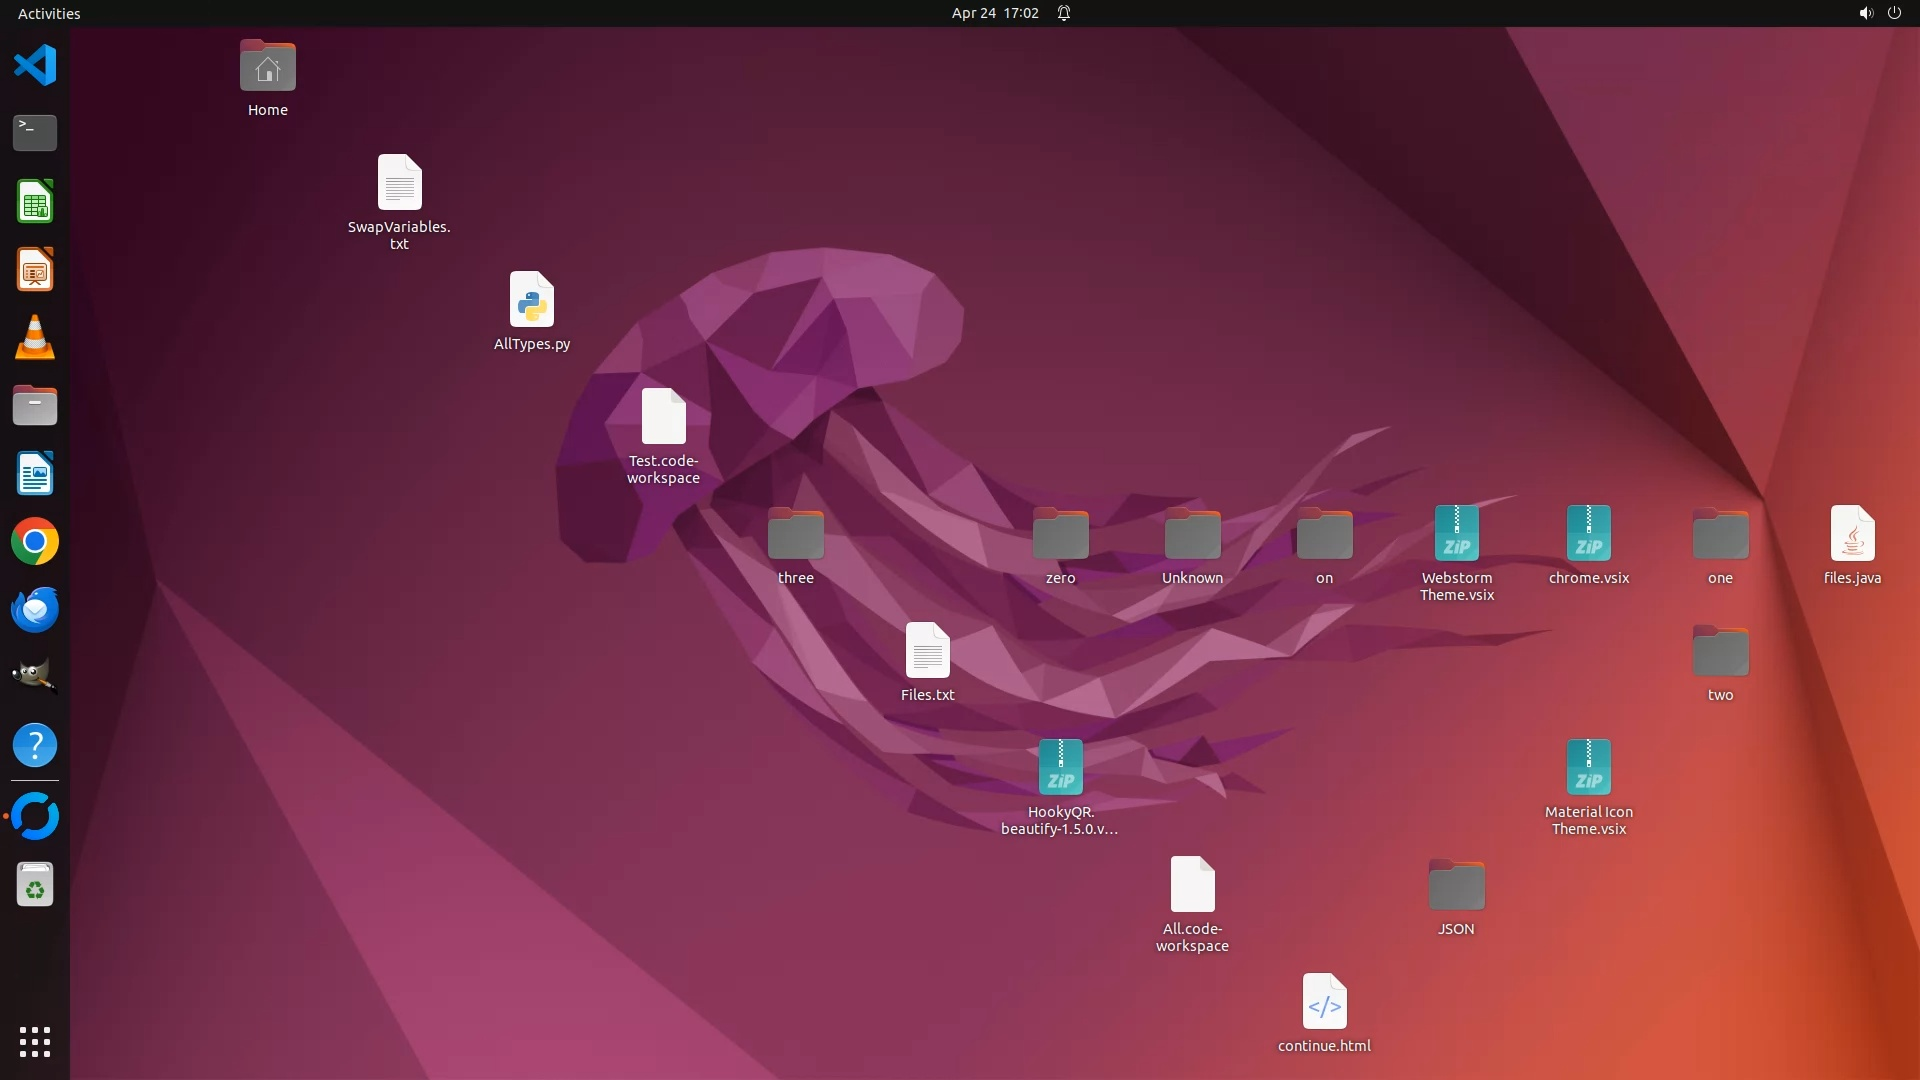This screenshot has width=1920, height=1080.
Task: Click the continue.html file icon
Action: pyautogui.click(x=1324, y=1002)
